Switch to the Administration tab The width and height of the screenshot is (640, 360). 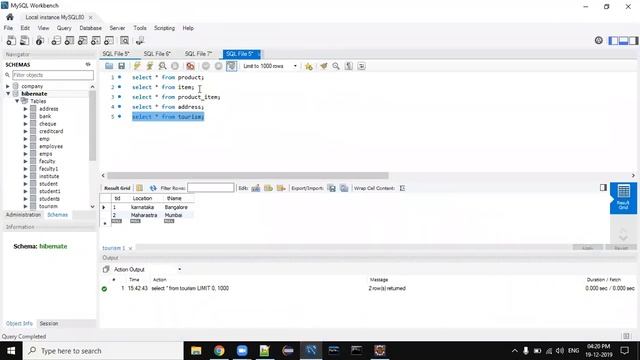(23, 215)
